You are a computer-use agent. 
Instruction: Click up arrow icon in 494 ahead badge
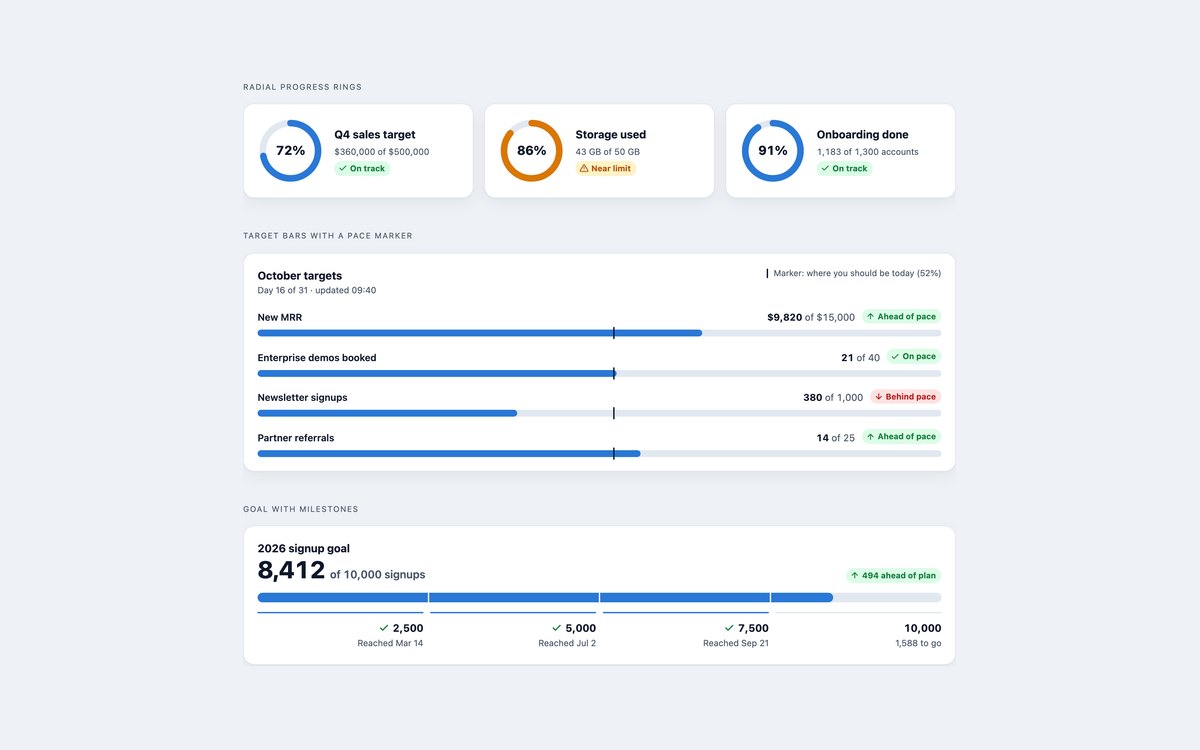855,576
